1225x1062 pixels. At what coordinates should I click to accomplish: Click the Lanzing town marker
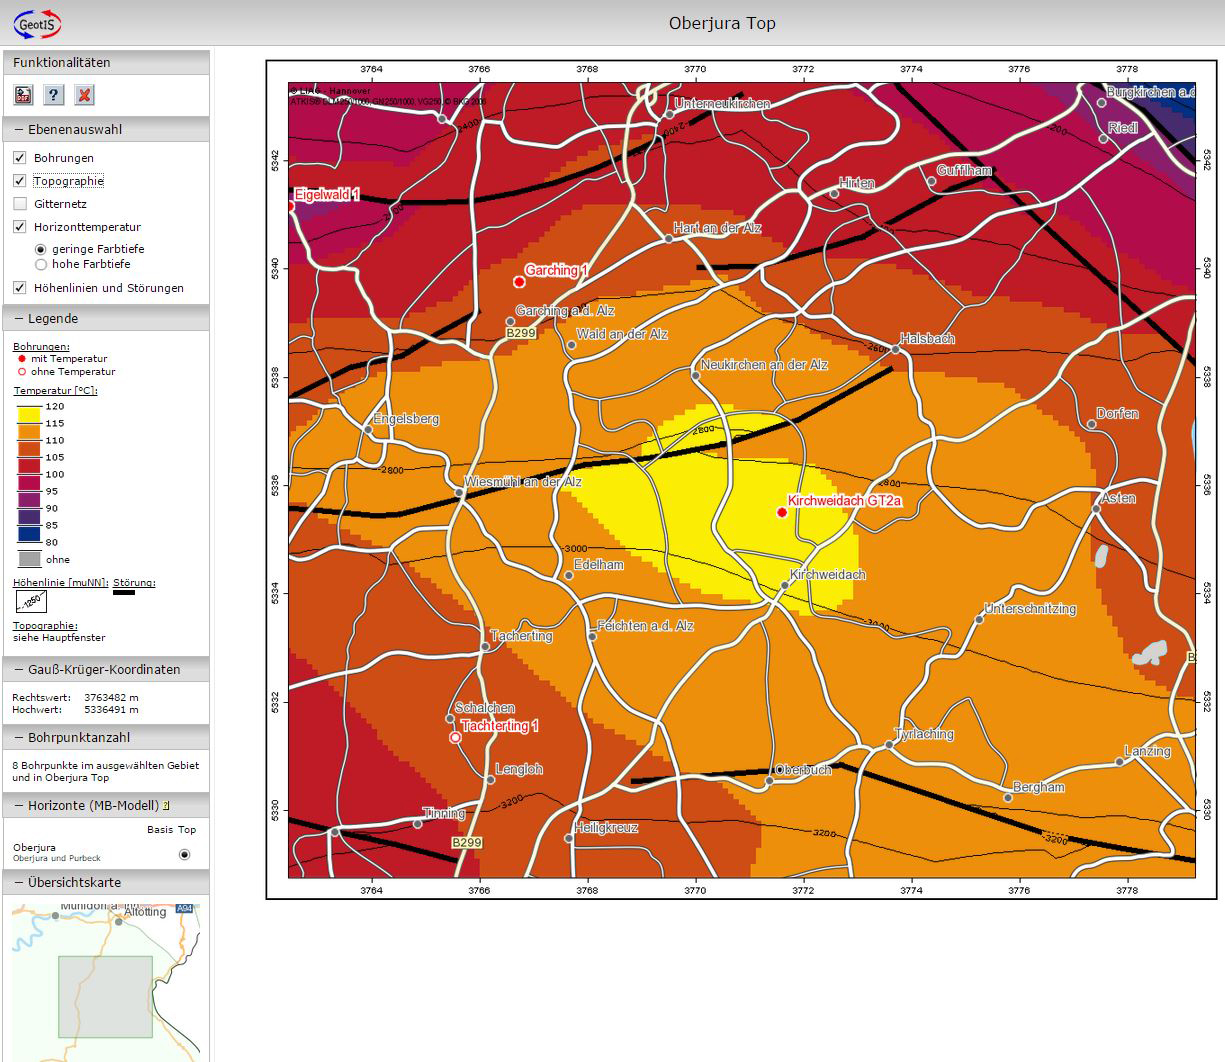1120,762
